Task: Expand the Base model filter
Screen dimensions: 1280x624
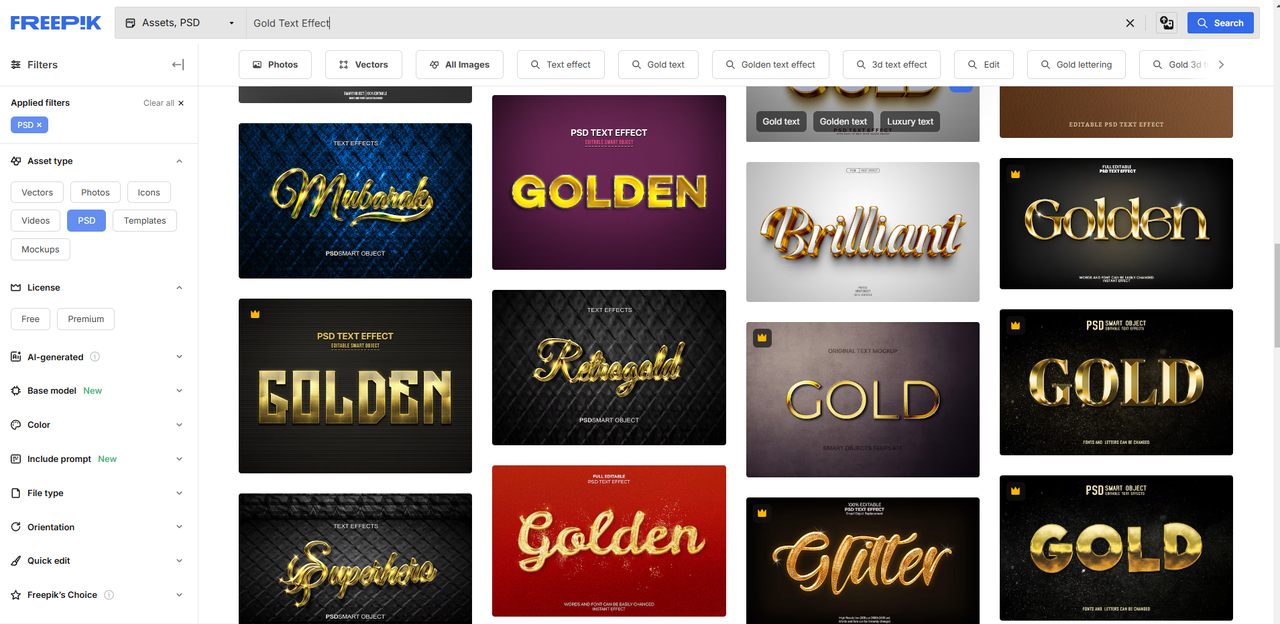Action: pos(179,391)
